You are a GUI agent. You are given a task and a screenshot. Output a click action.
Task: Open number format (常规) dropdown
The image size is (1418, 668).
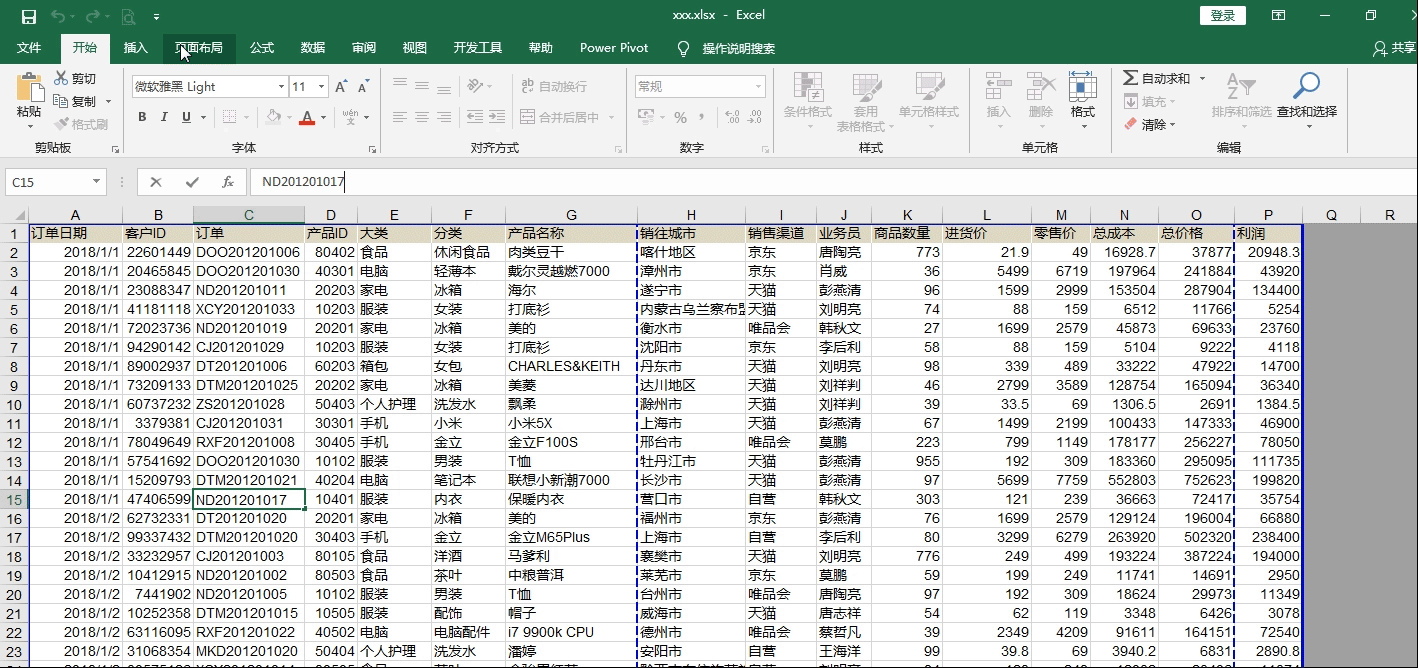coord(759,87)
